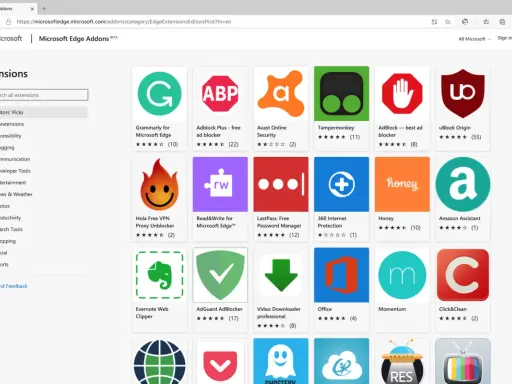Select the Entertainment category
Screen dimensions: 512x384
pos(13,182)
